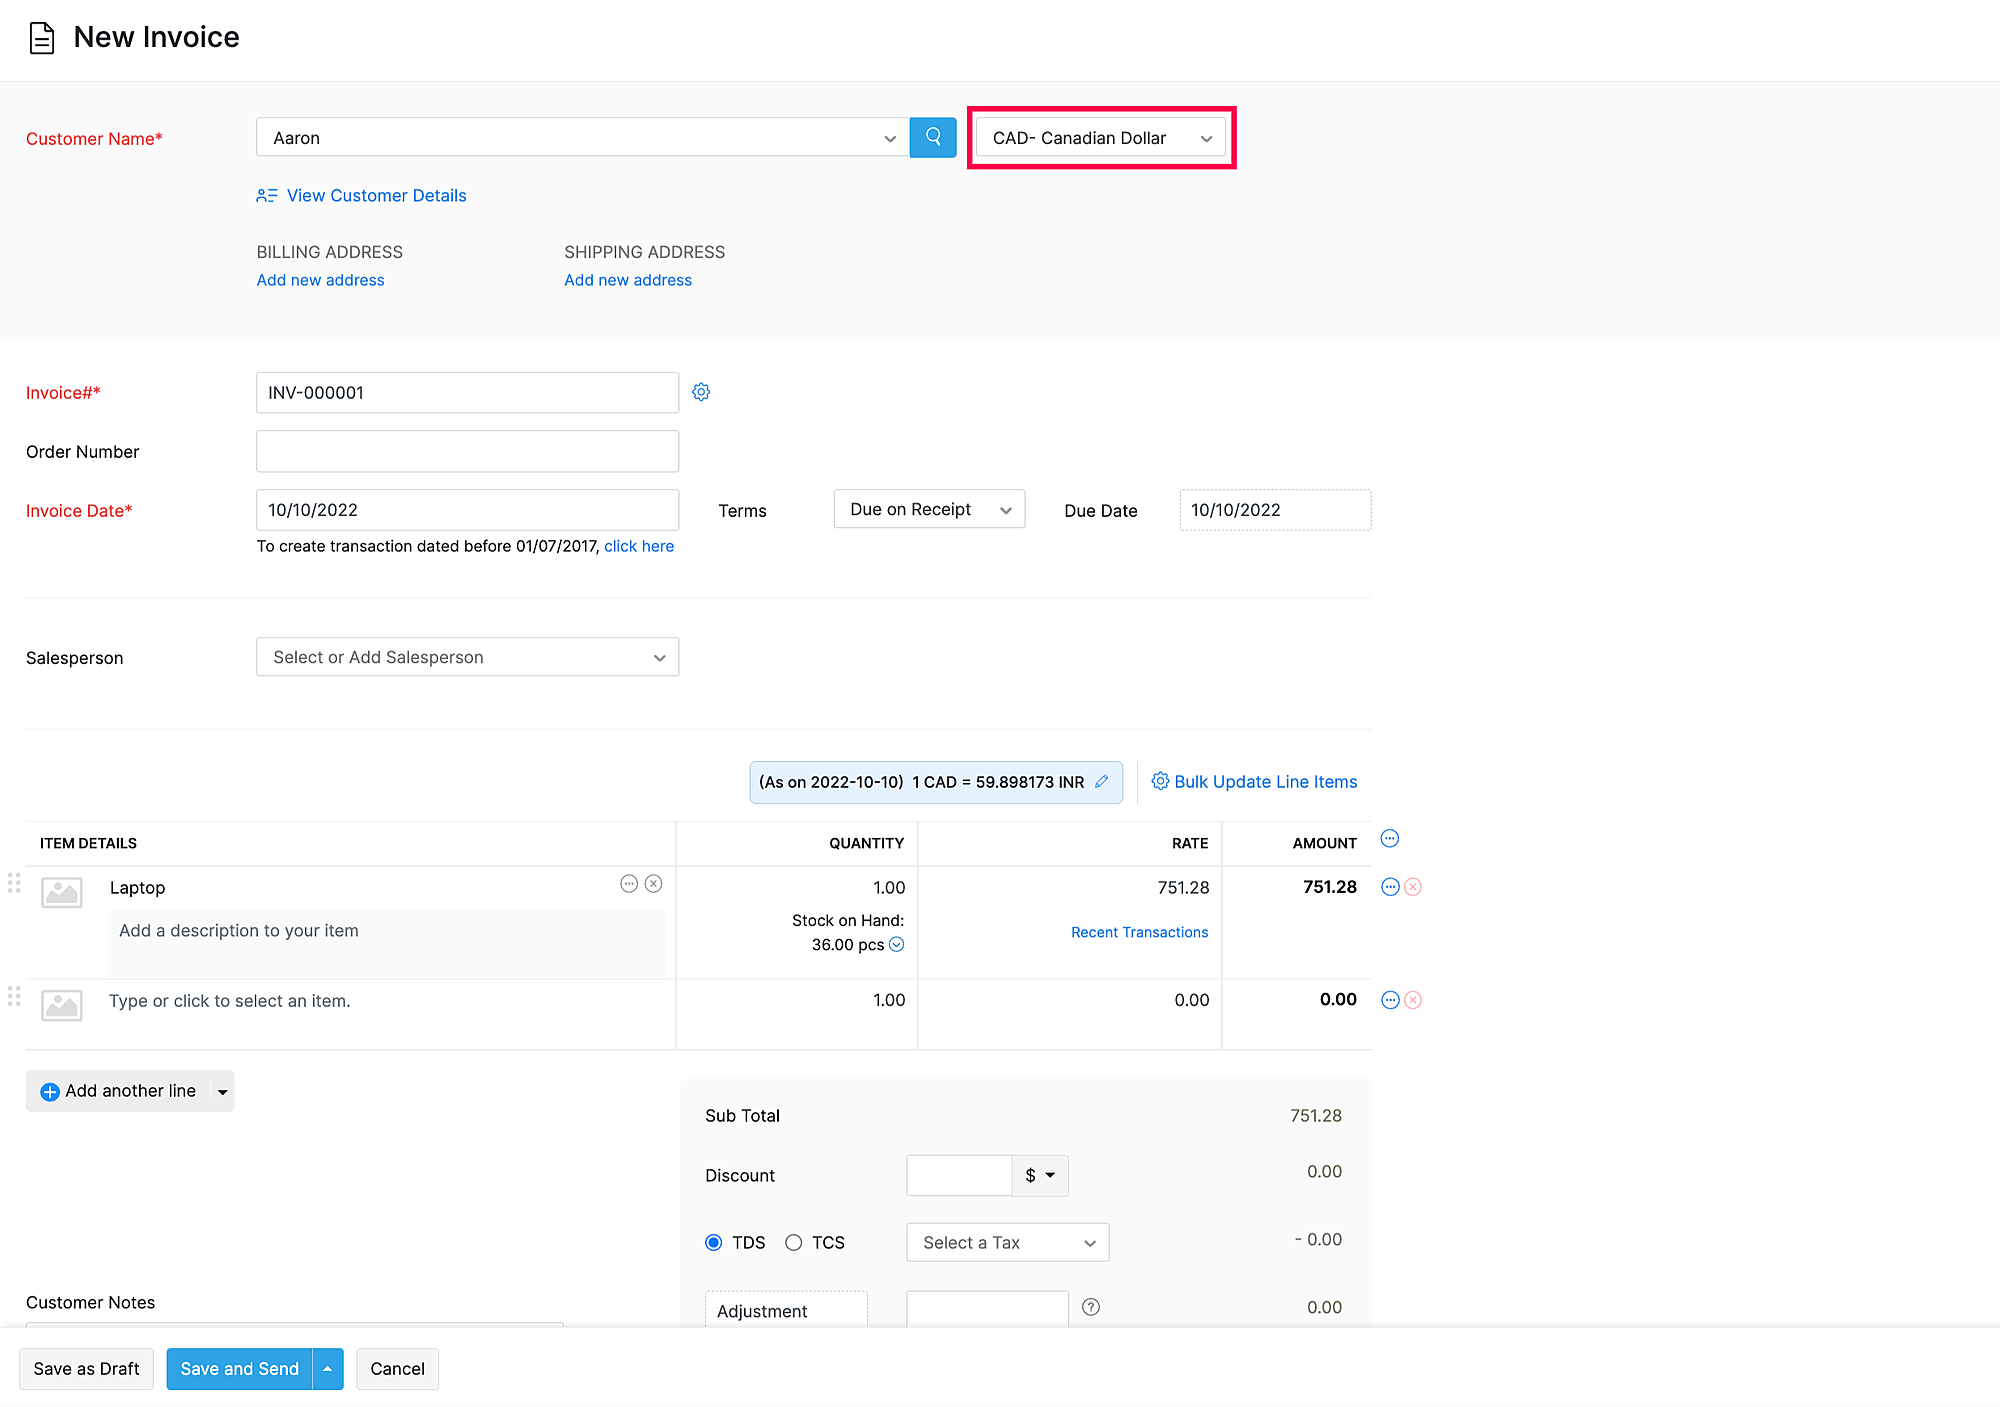Click the Save as Draft button

click(x=86, y=1369)
